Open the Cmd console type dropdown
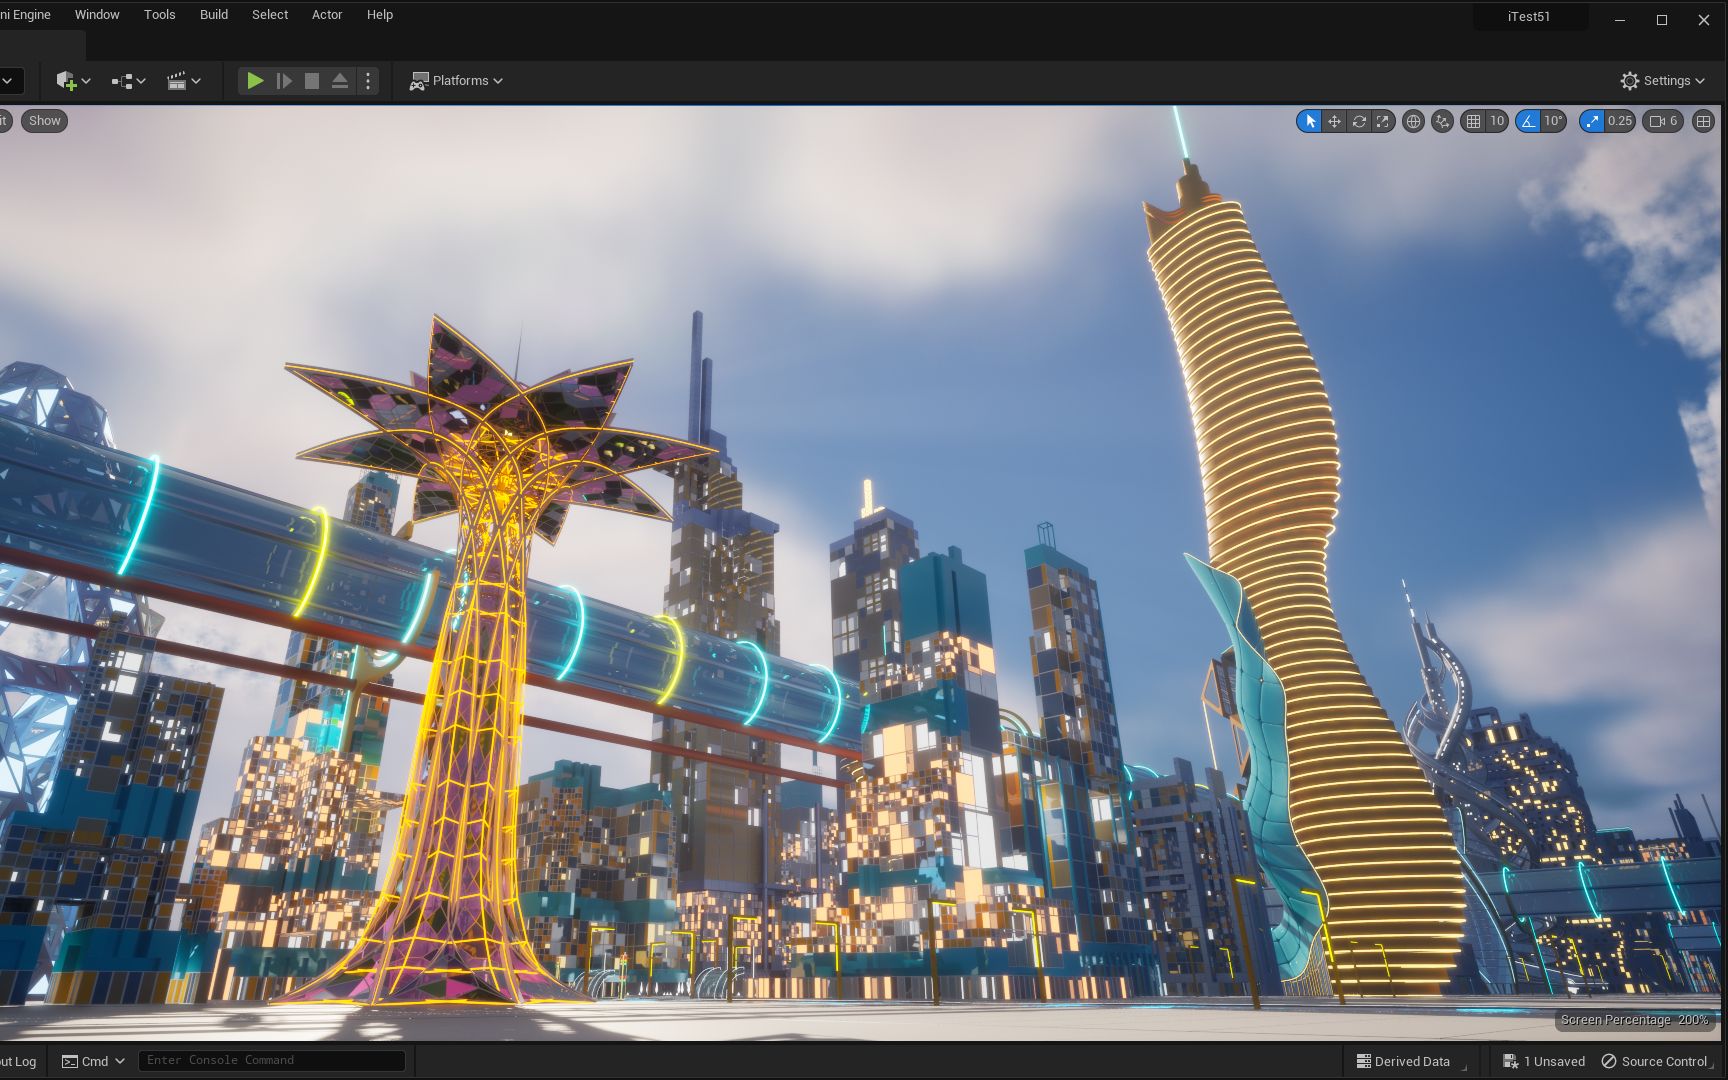Viewport: 1728px width, 1080px height. coord(93,1060)
